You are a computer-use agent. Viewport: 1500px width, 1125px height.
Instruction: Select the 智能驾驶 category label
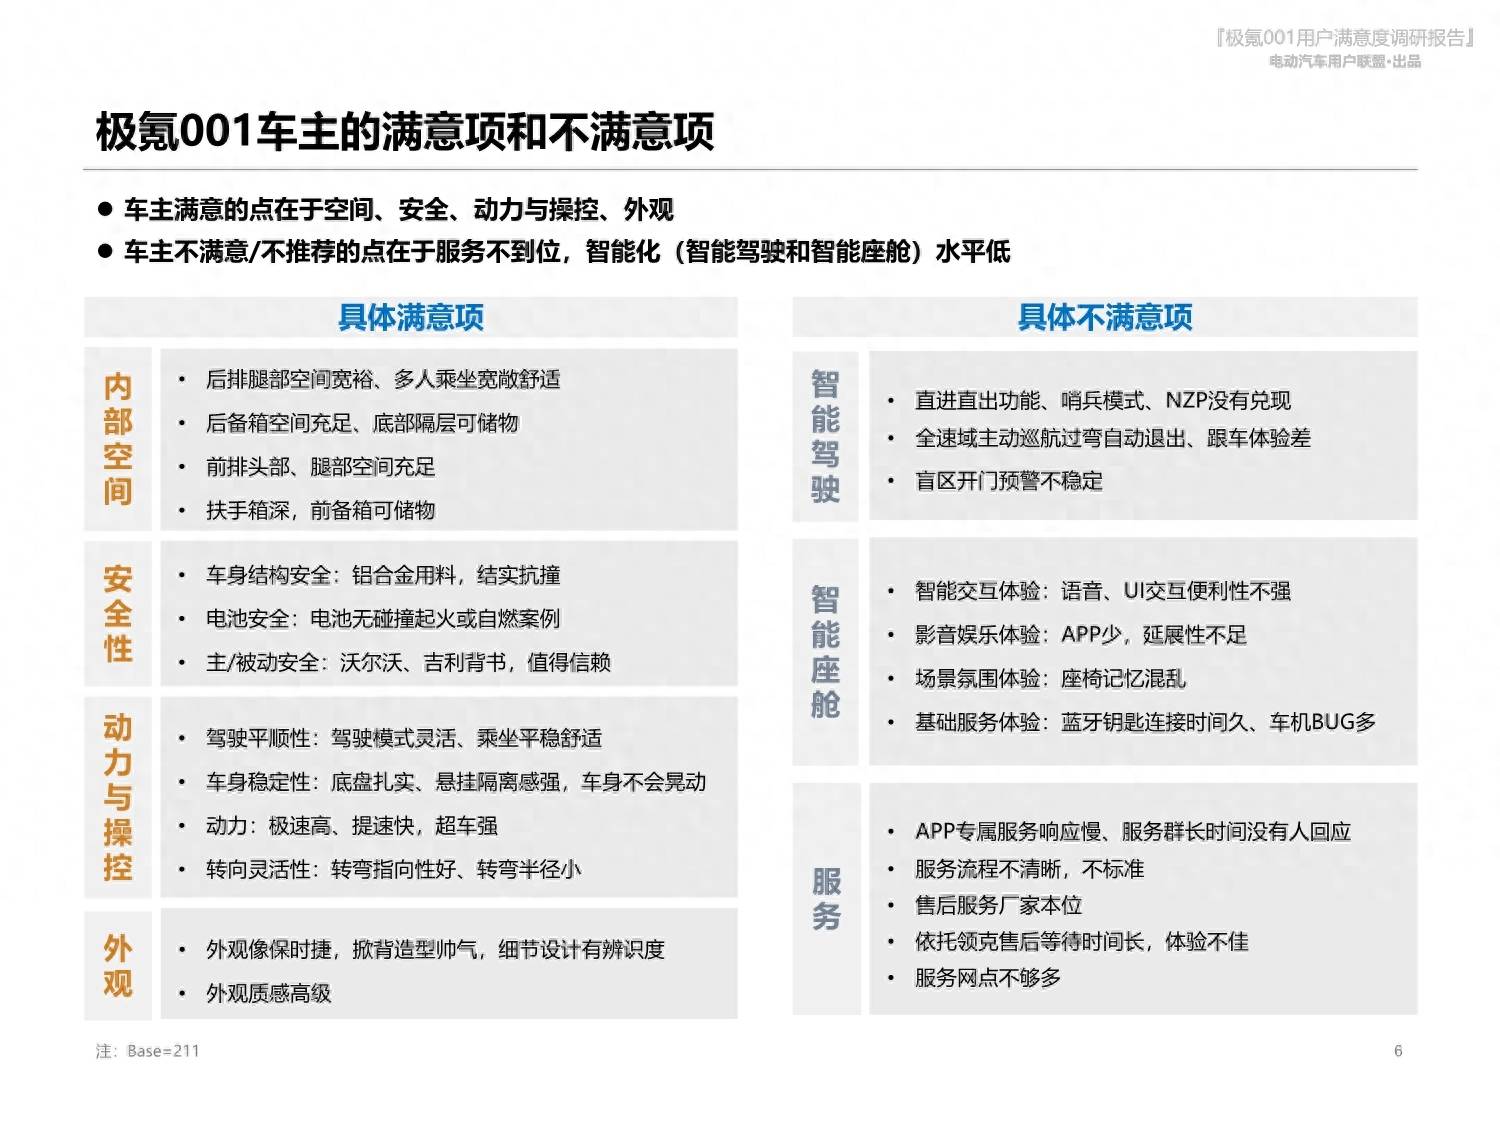(825, 436)
